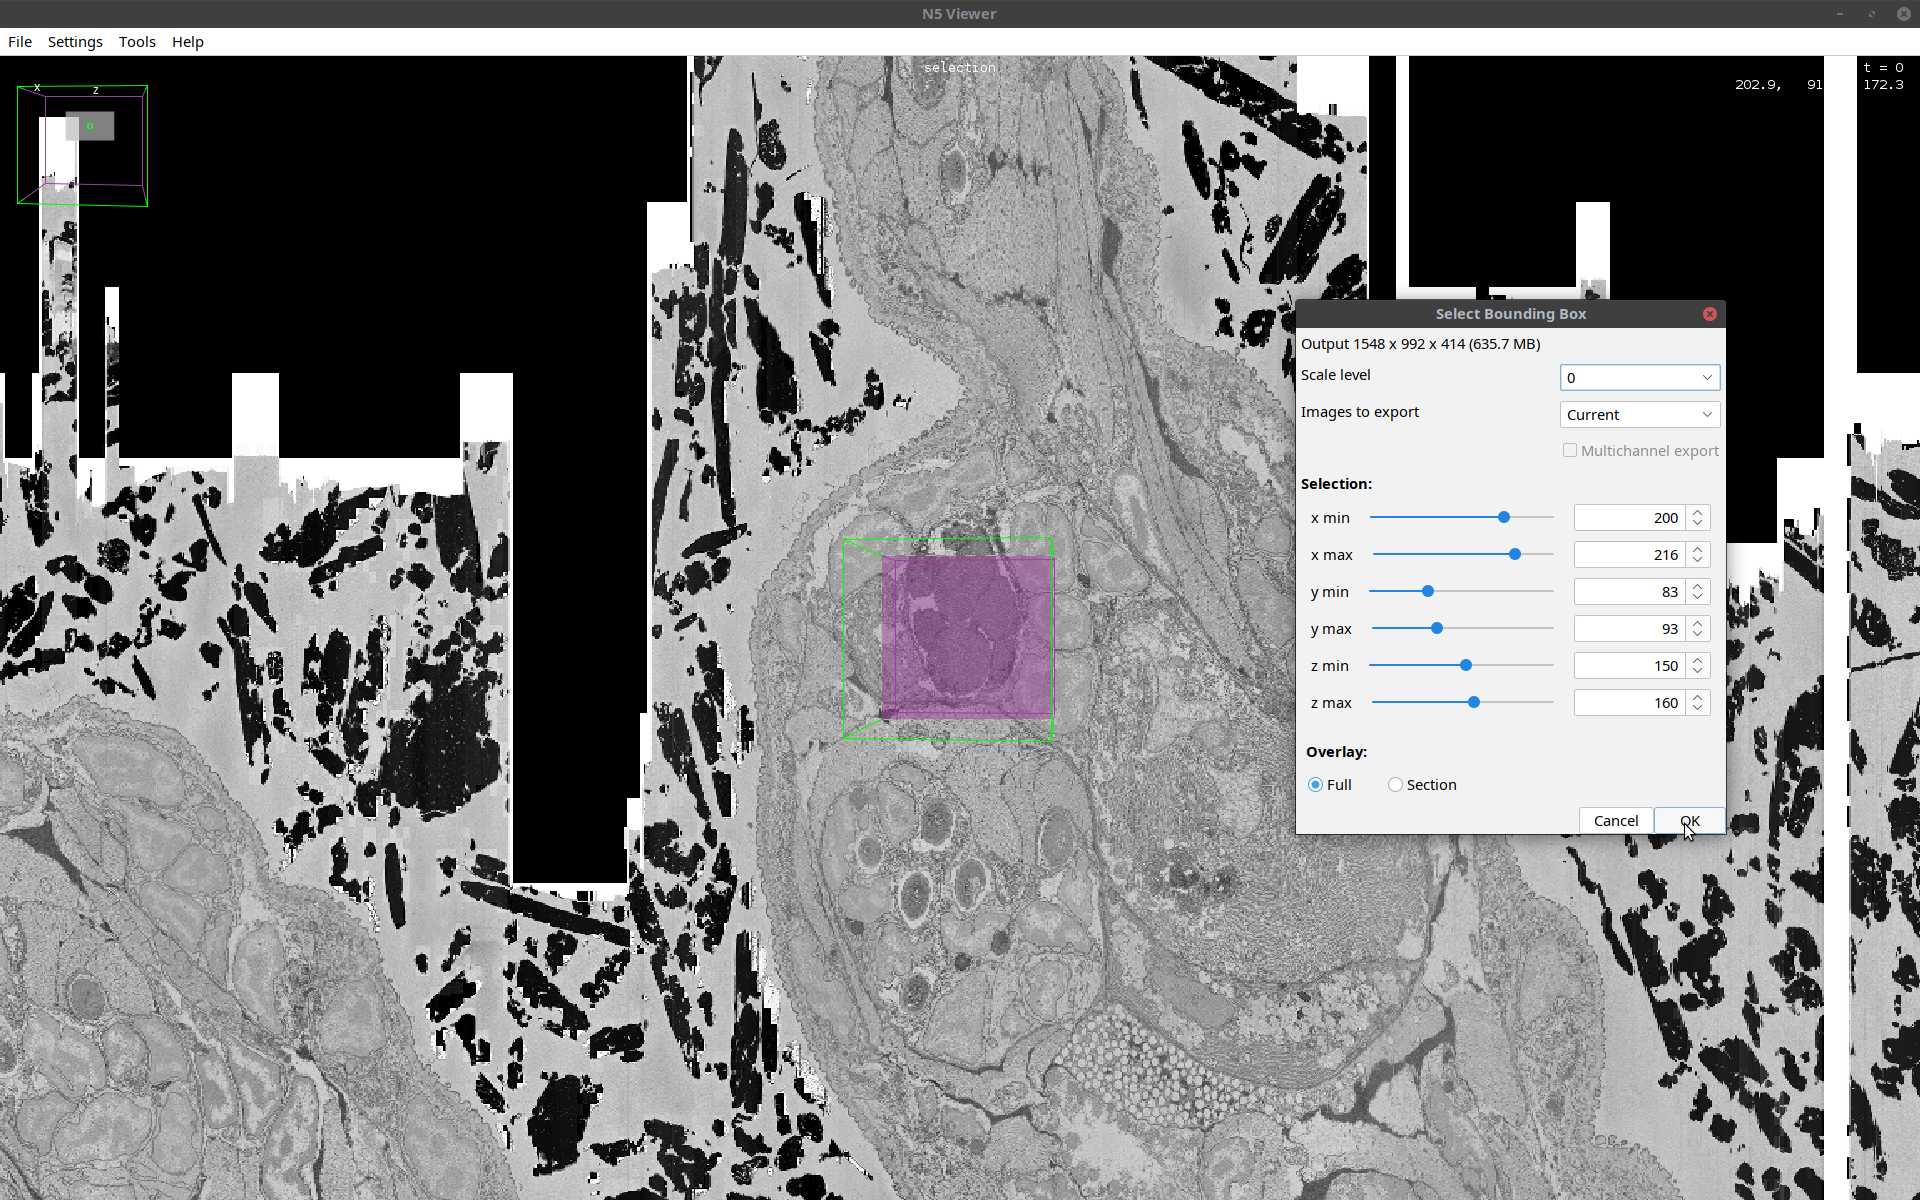Click the Cancel button
This screenshot has width=1920, height=1200.
(x=1616, y=821)
